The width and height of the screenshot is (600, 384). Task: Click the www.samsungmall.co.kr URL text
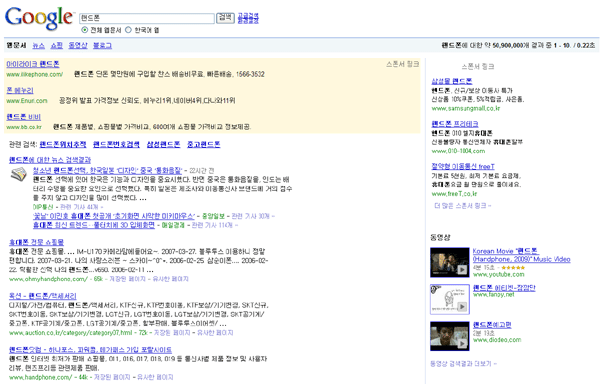pos(466,109)
